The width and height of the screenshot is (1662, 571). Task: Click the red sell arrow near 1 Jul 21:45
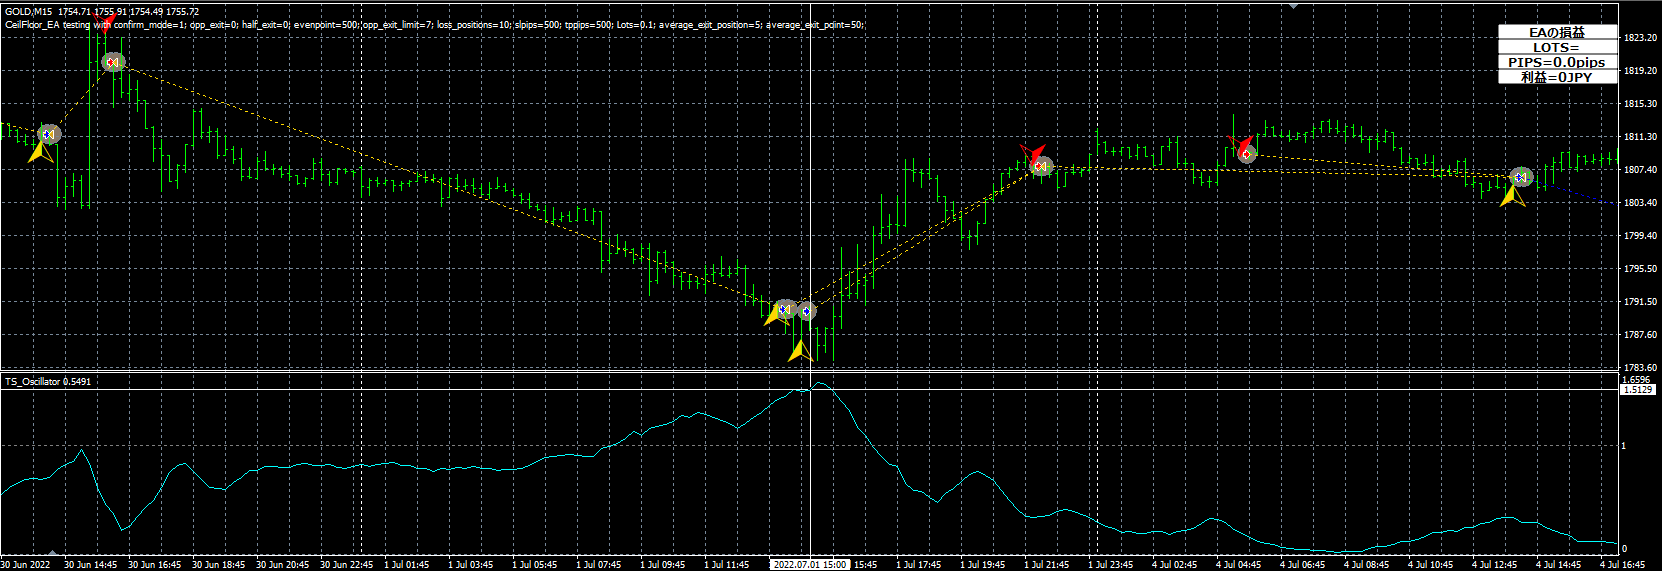1031,154
